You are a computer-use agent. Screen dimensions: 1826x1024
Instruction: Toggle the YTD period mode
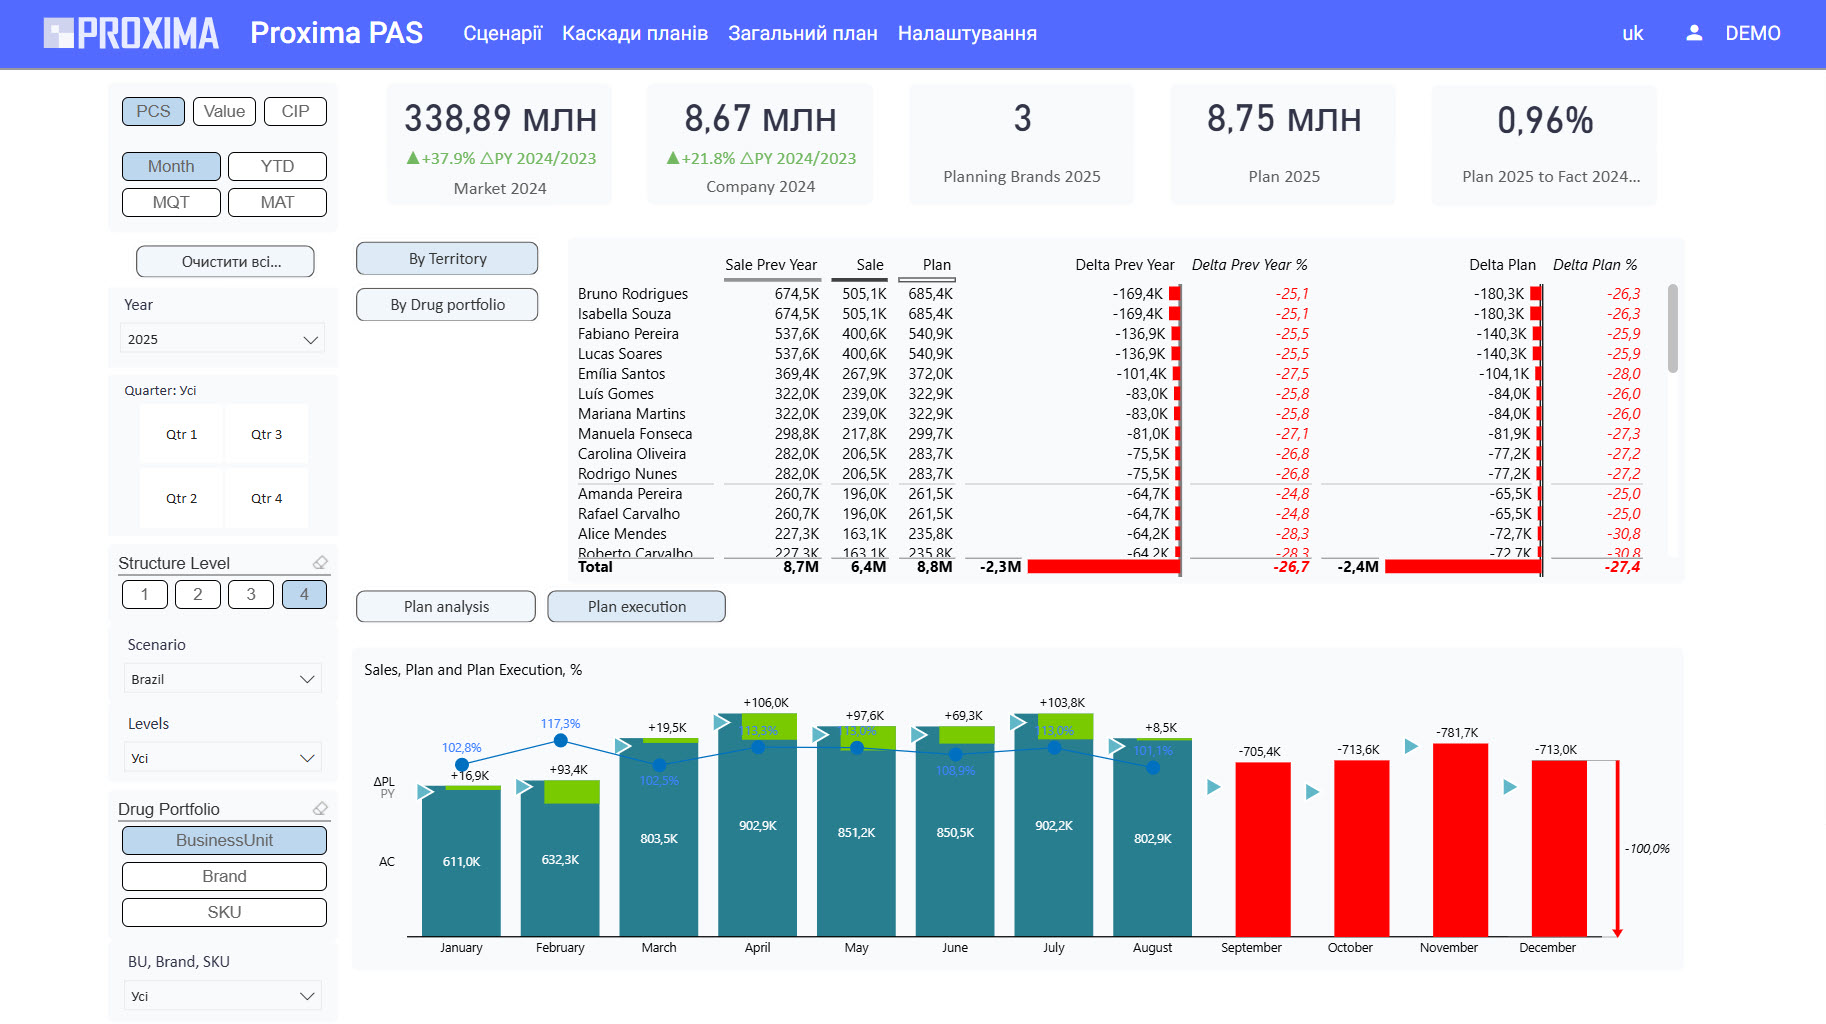tap(277, 166)
